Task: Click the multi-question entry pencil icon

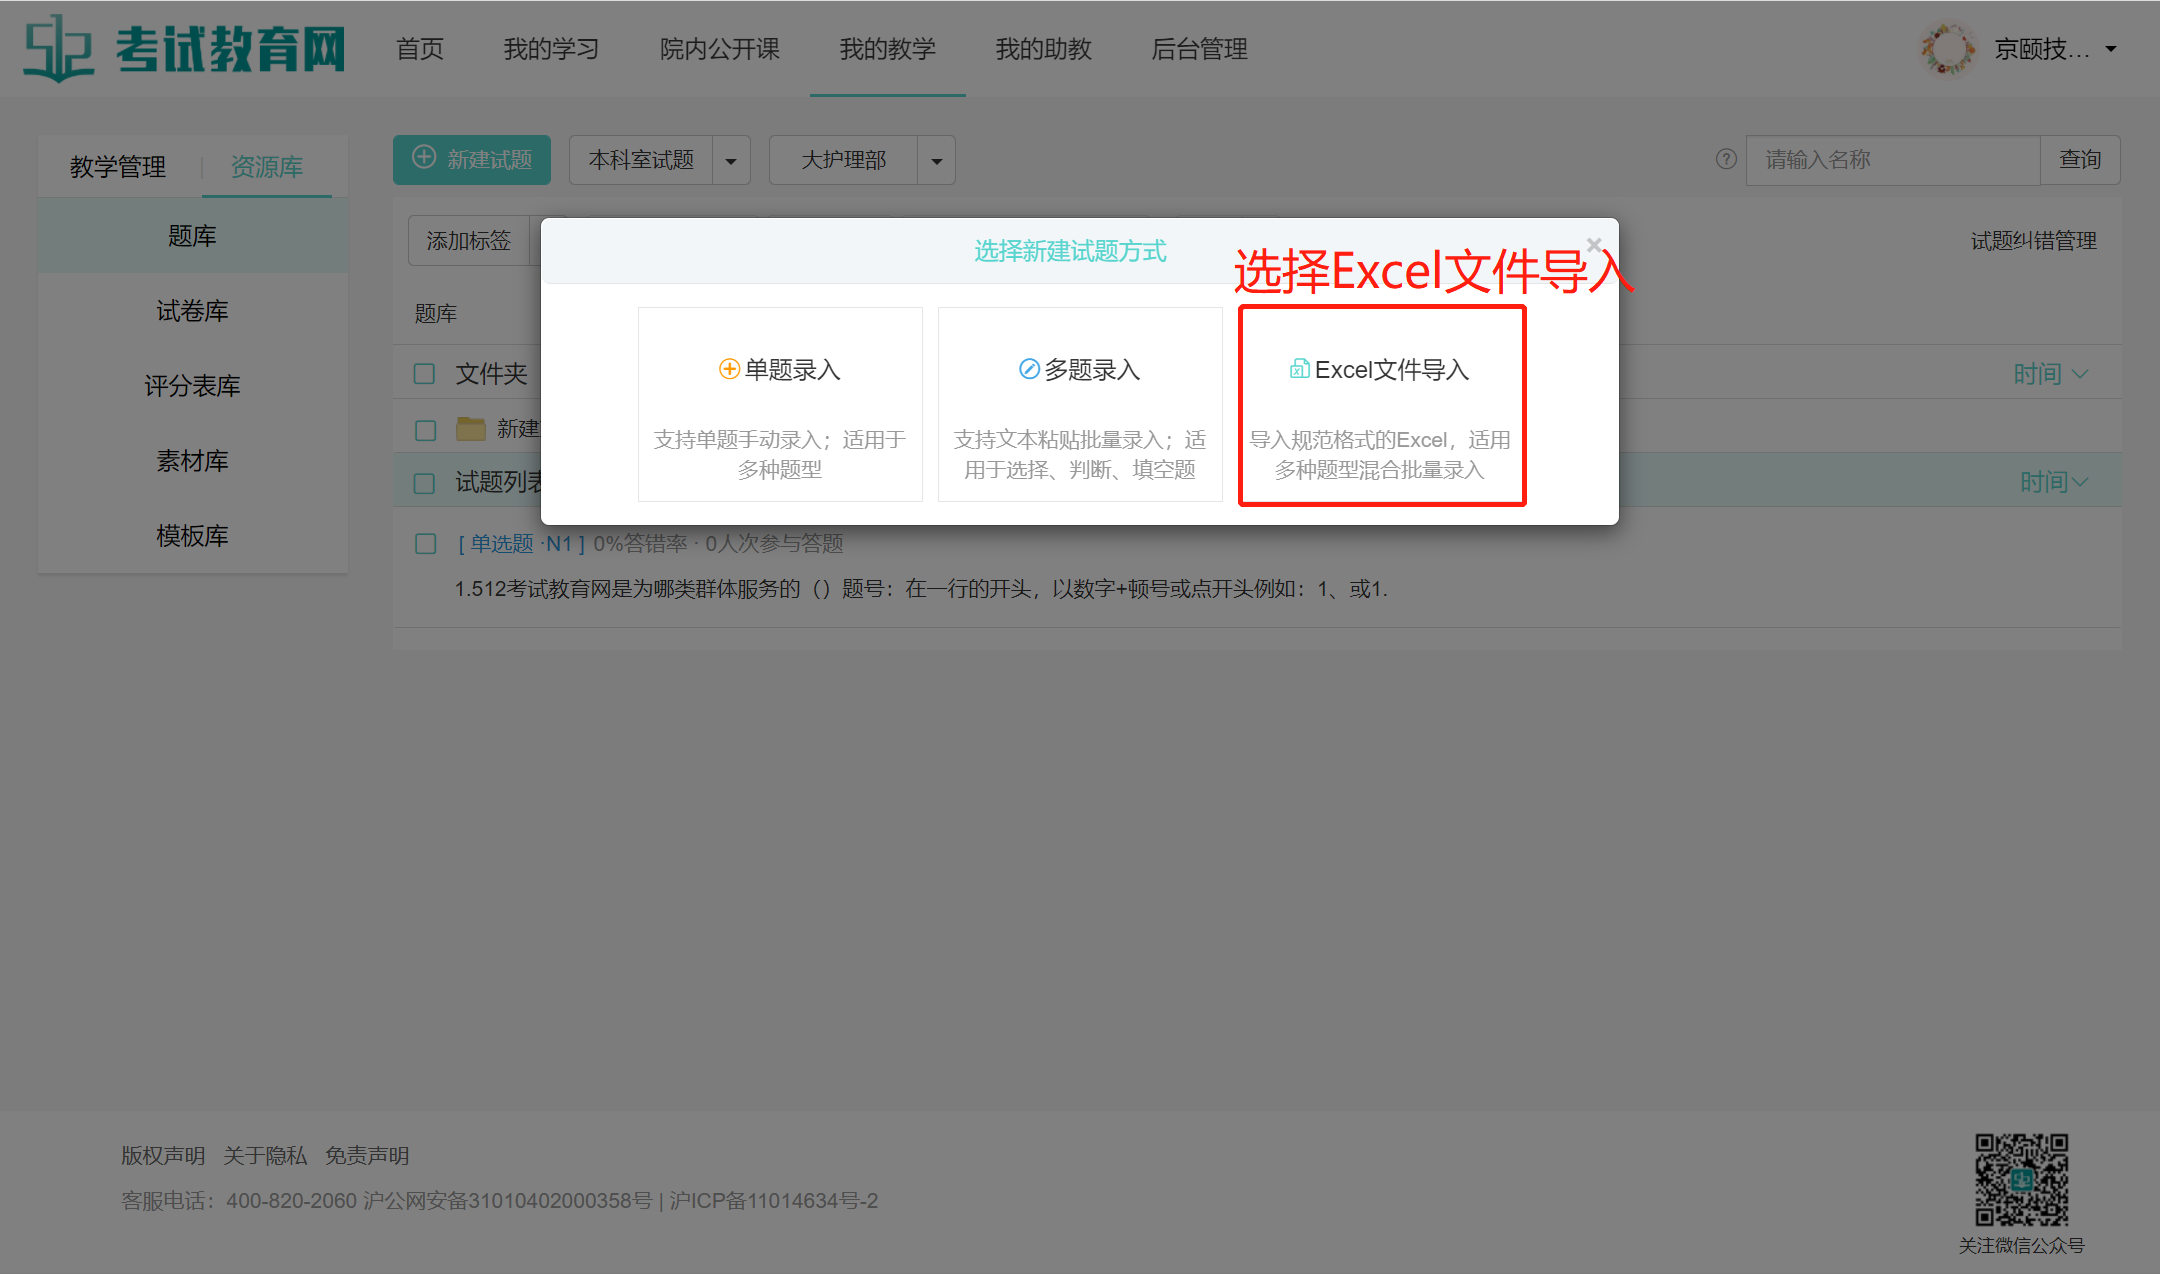Action: [1029, 369]
